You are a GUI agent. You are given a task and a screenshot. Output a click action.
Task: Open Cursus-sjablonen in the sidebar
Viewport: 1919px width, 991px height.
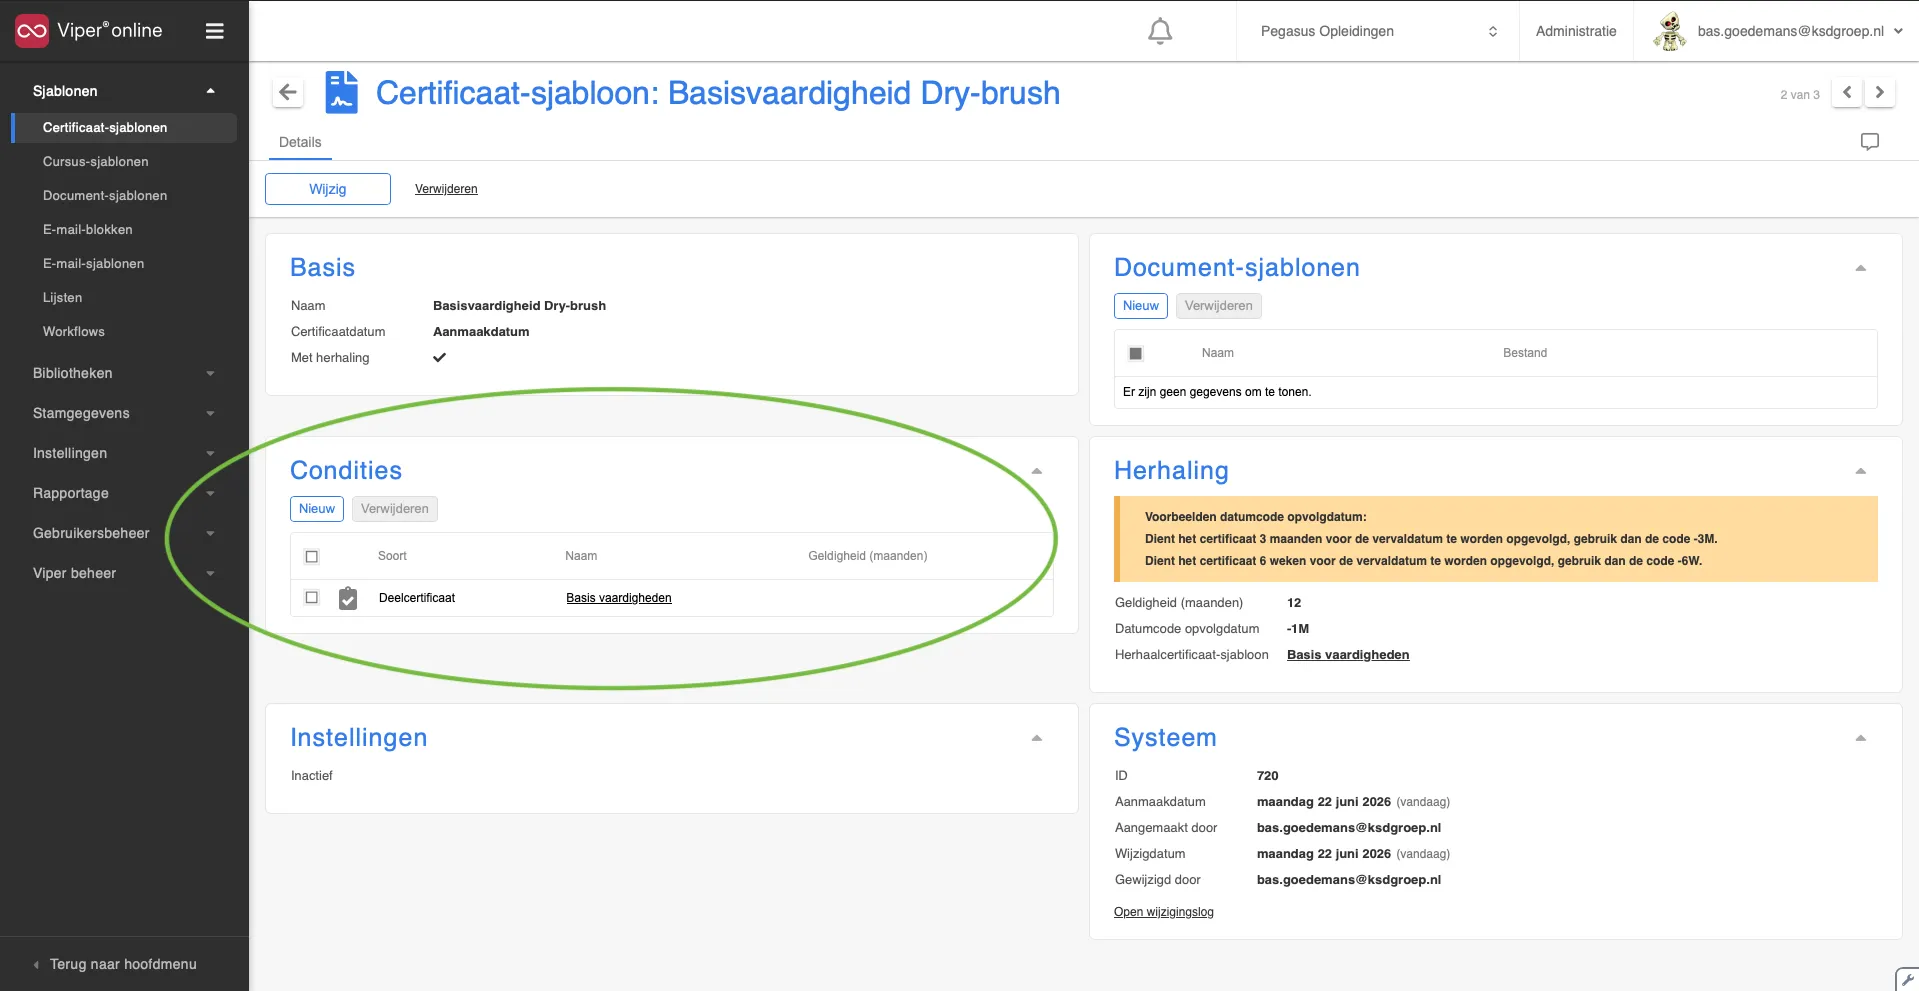pyautogui.click(x=96, y=161)
